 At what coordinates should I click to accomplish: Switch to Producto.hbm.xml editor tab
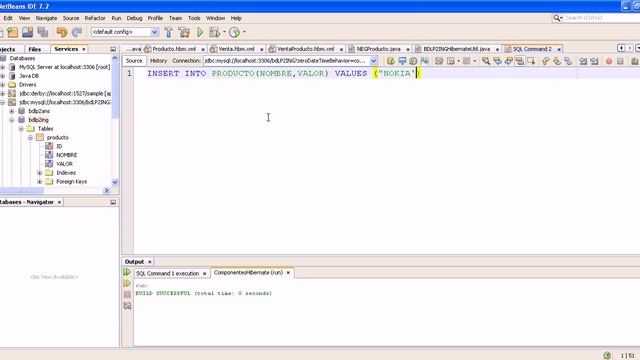coord(174,49)
